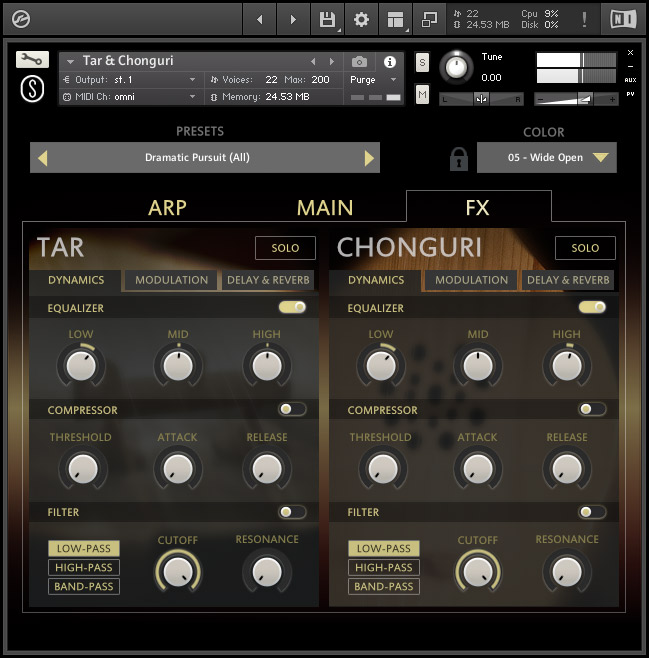The height and width of the screenshot is (658, 649).
Task: Click the Chonguri EQ MID knob
Action: click(477, 366)
